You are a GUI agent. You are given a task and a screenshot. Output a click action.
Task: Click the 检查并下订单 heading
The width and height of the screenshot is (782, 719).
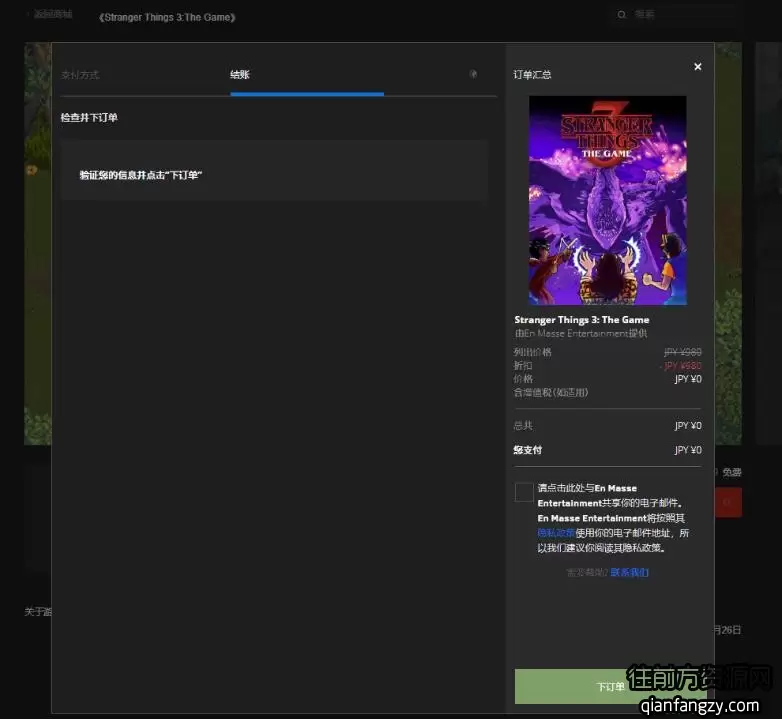pos(89,118)
